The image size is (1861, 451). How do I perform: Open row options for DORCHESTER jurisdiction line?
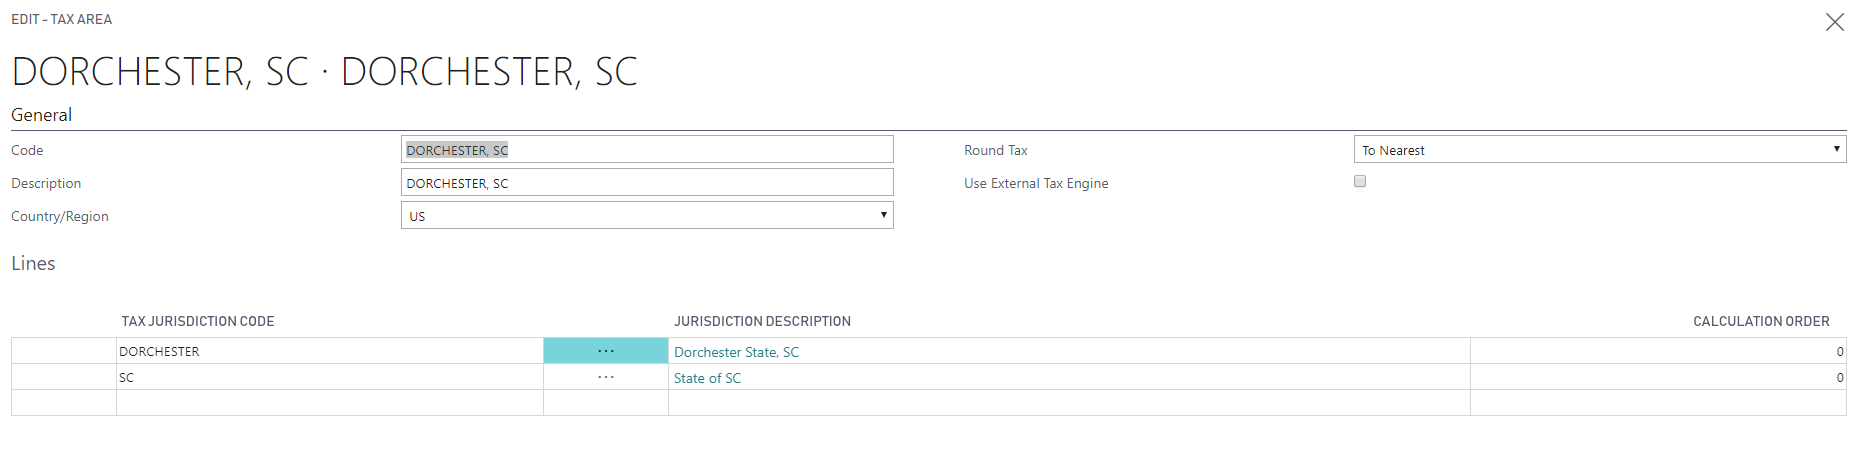tap(606, 351)
